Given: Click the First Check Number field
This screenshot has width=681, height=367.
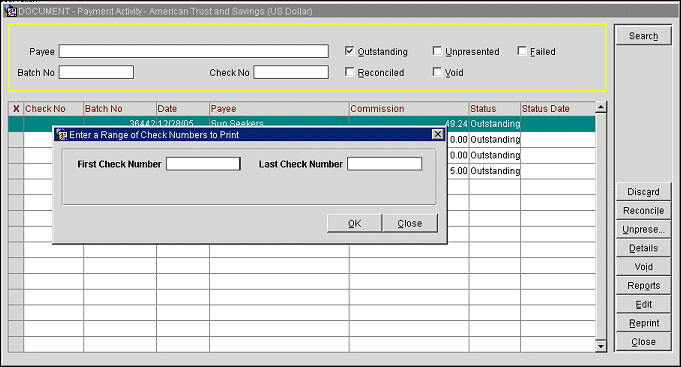Looking at the screenshot, I should point(203,164).
